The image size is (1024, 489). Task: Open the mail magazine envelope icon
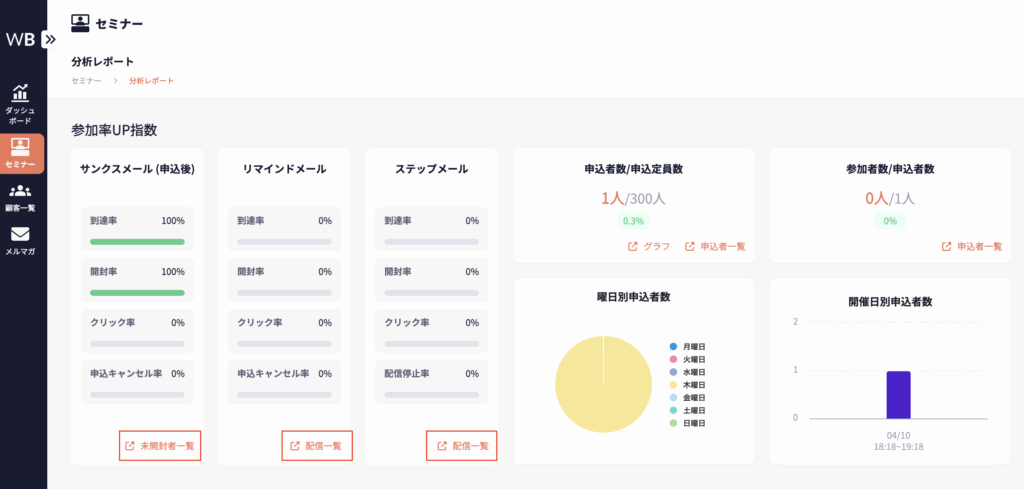20,235
